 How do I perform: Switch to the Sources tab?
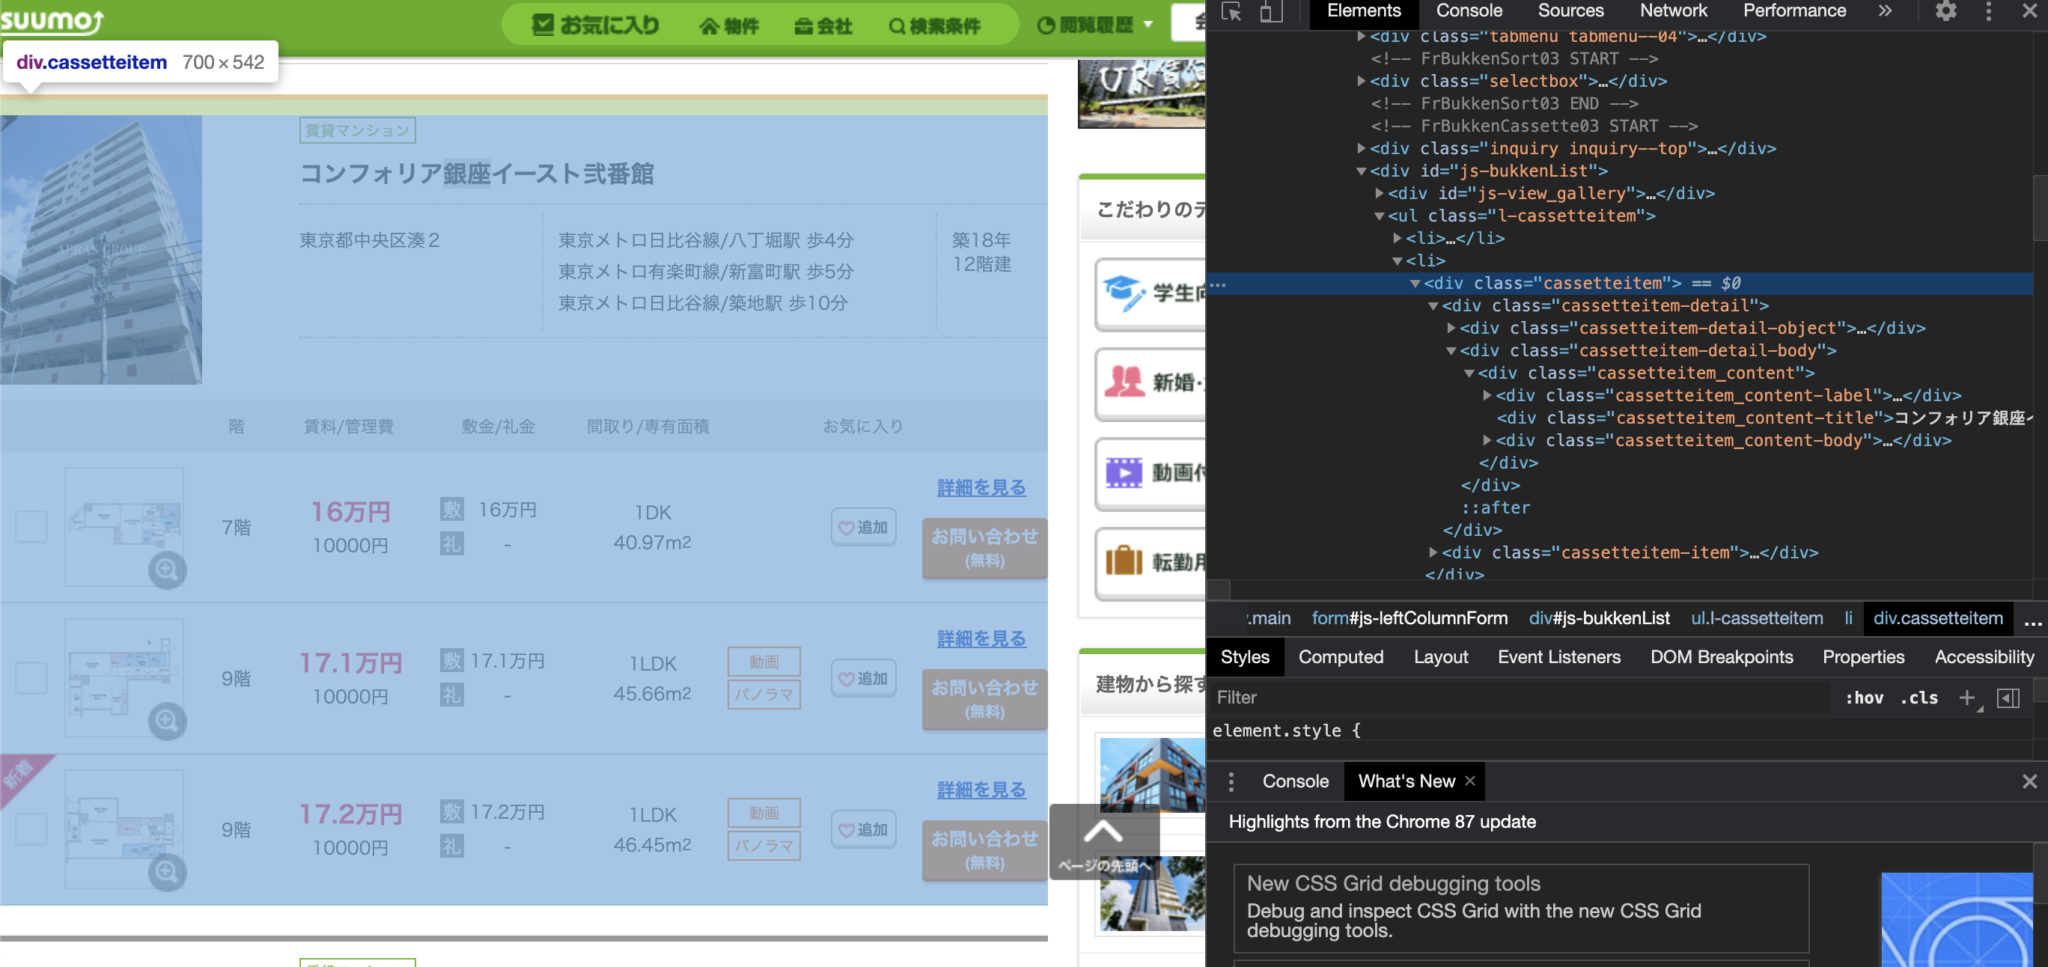1570,11
